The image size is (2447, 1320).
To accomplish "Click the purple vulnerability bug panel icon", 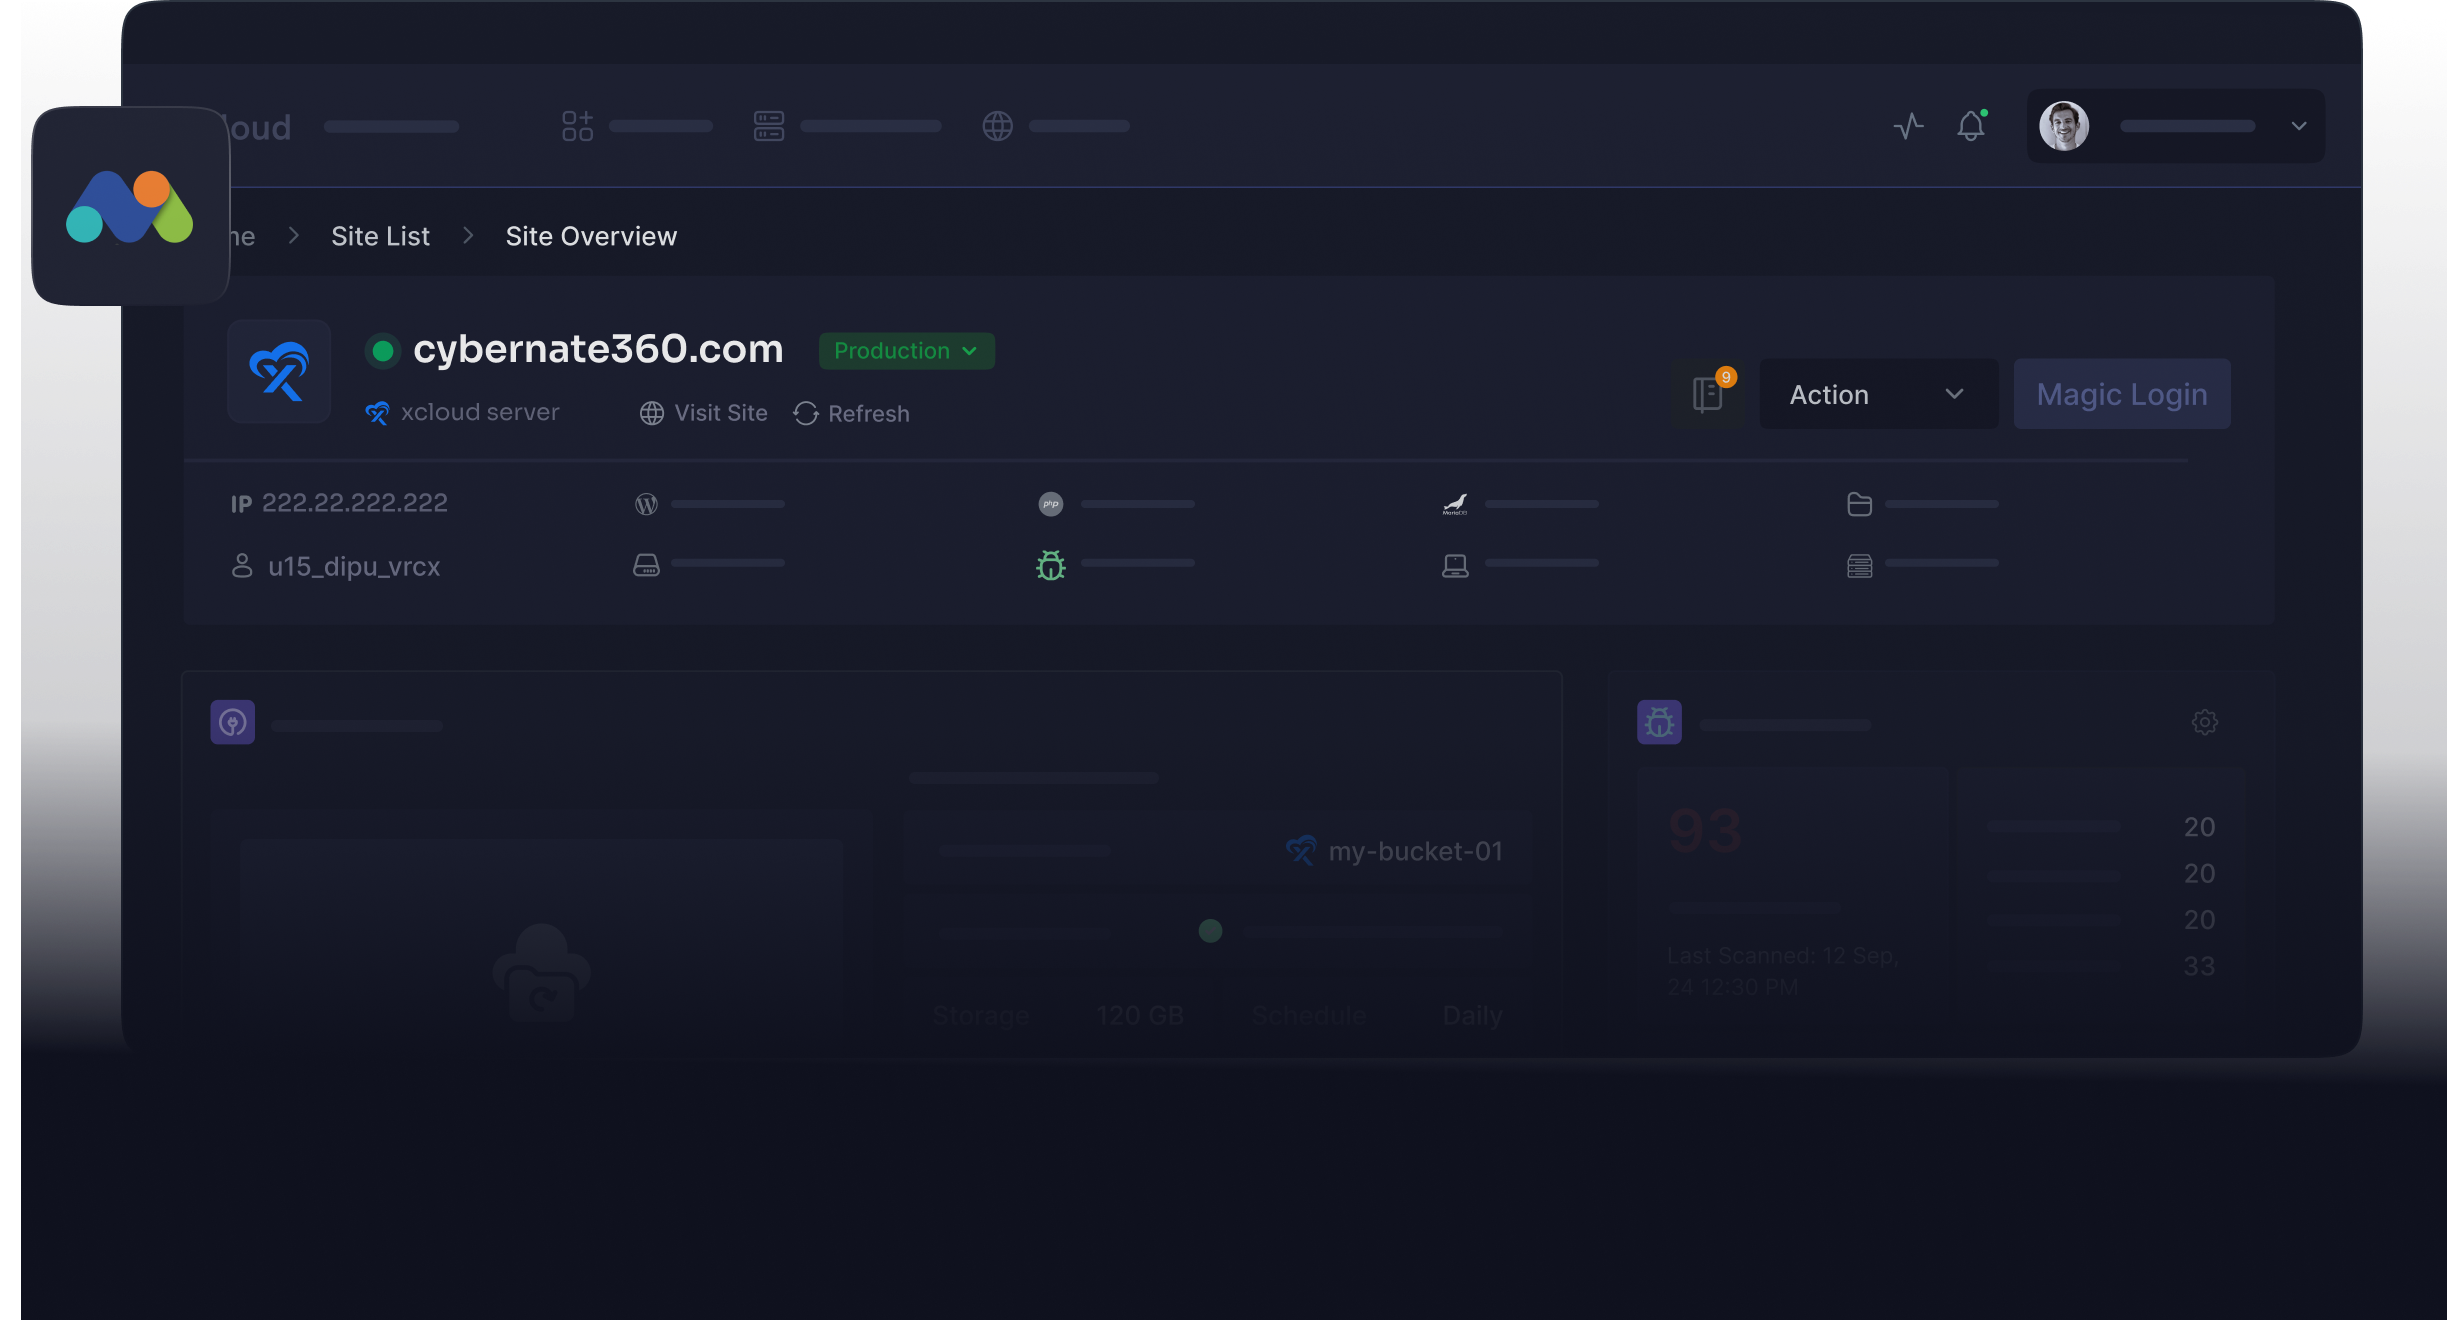I will (1659, 722).
